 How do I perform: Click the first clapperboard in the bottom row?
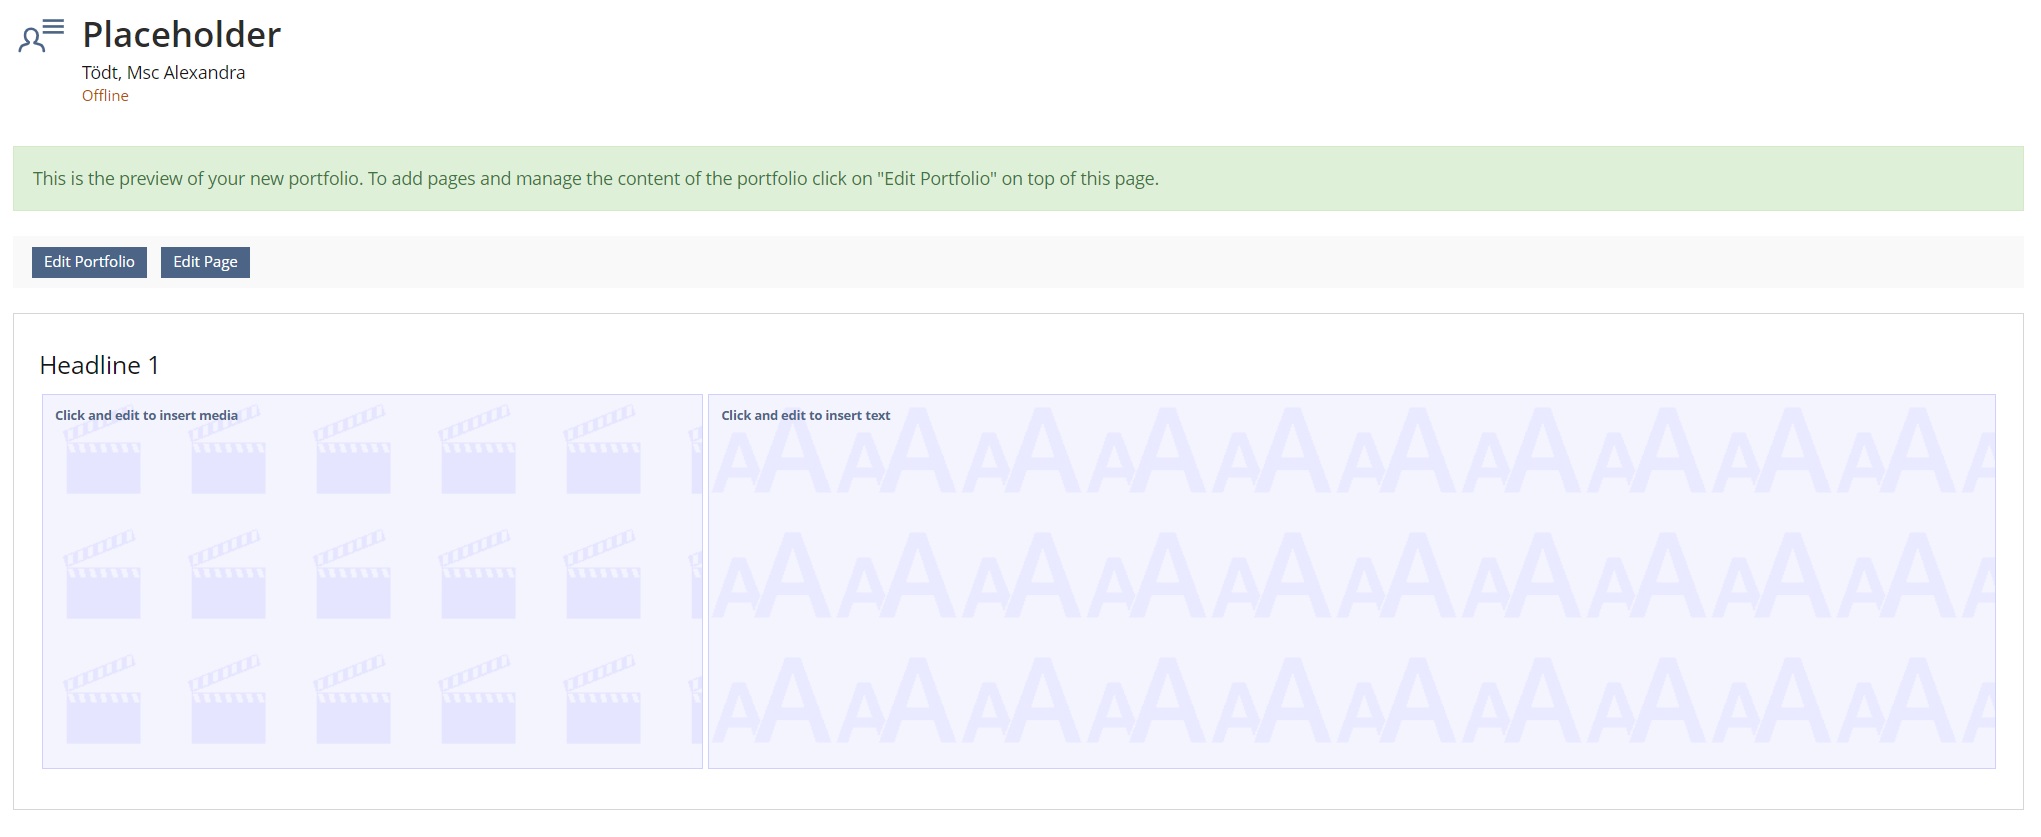(x=103, y=703)
